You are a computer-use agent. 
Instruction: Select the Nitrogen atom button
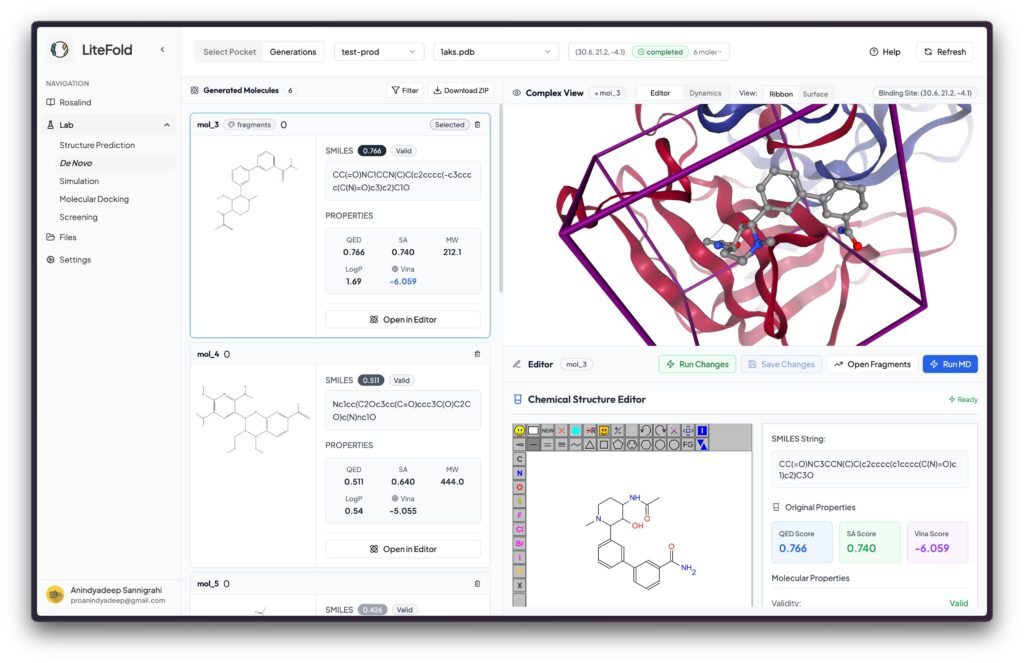[x=519, y=473]
